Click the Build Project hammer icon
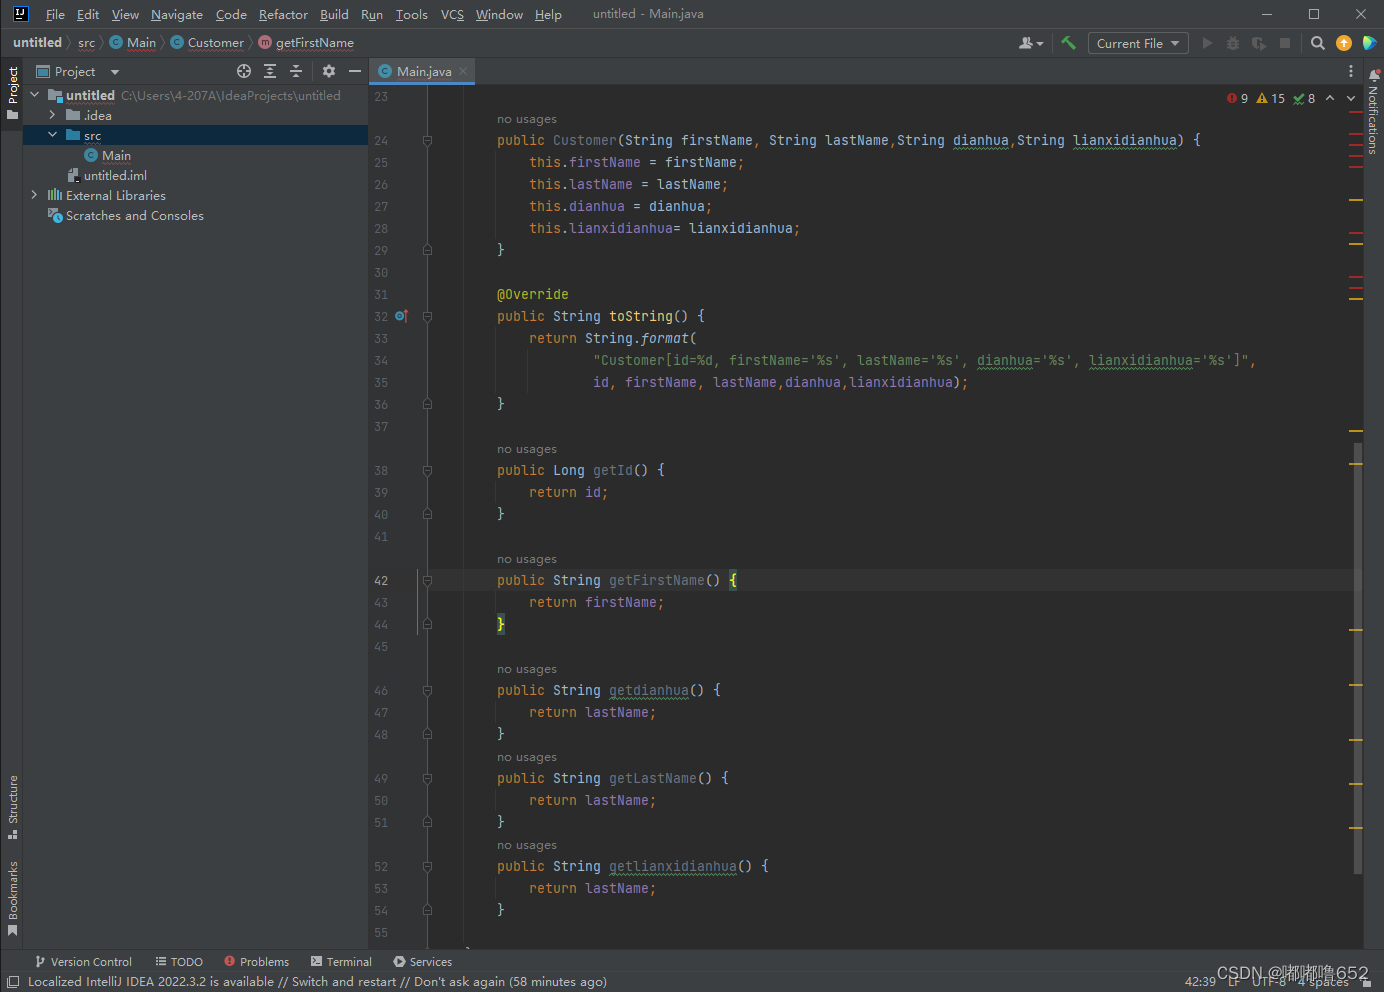The width and height of the screenshot is (1384, 992). coord(1068,43)
